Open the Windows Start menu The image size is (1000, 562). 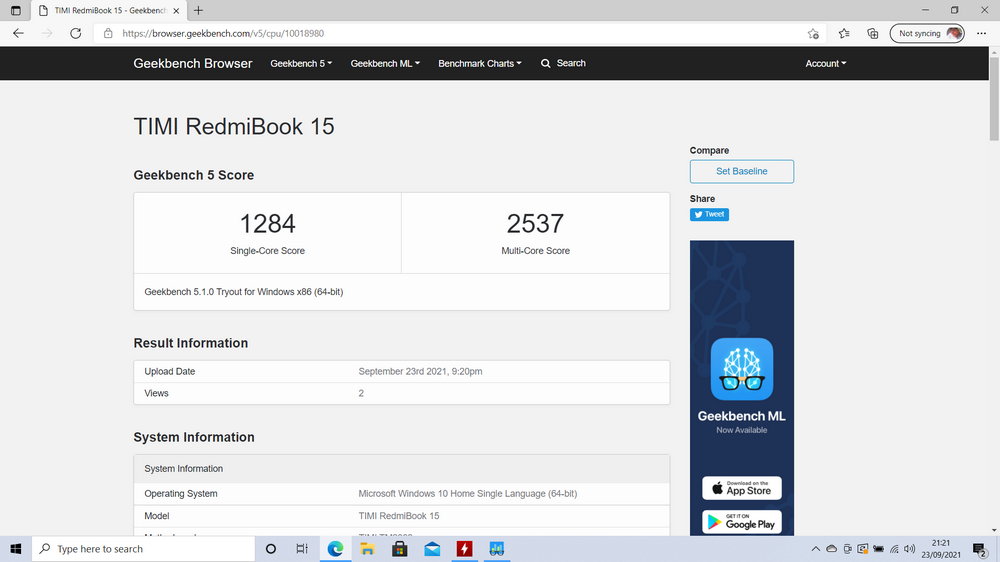tap(16, 549)
